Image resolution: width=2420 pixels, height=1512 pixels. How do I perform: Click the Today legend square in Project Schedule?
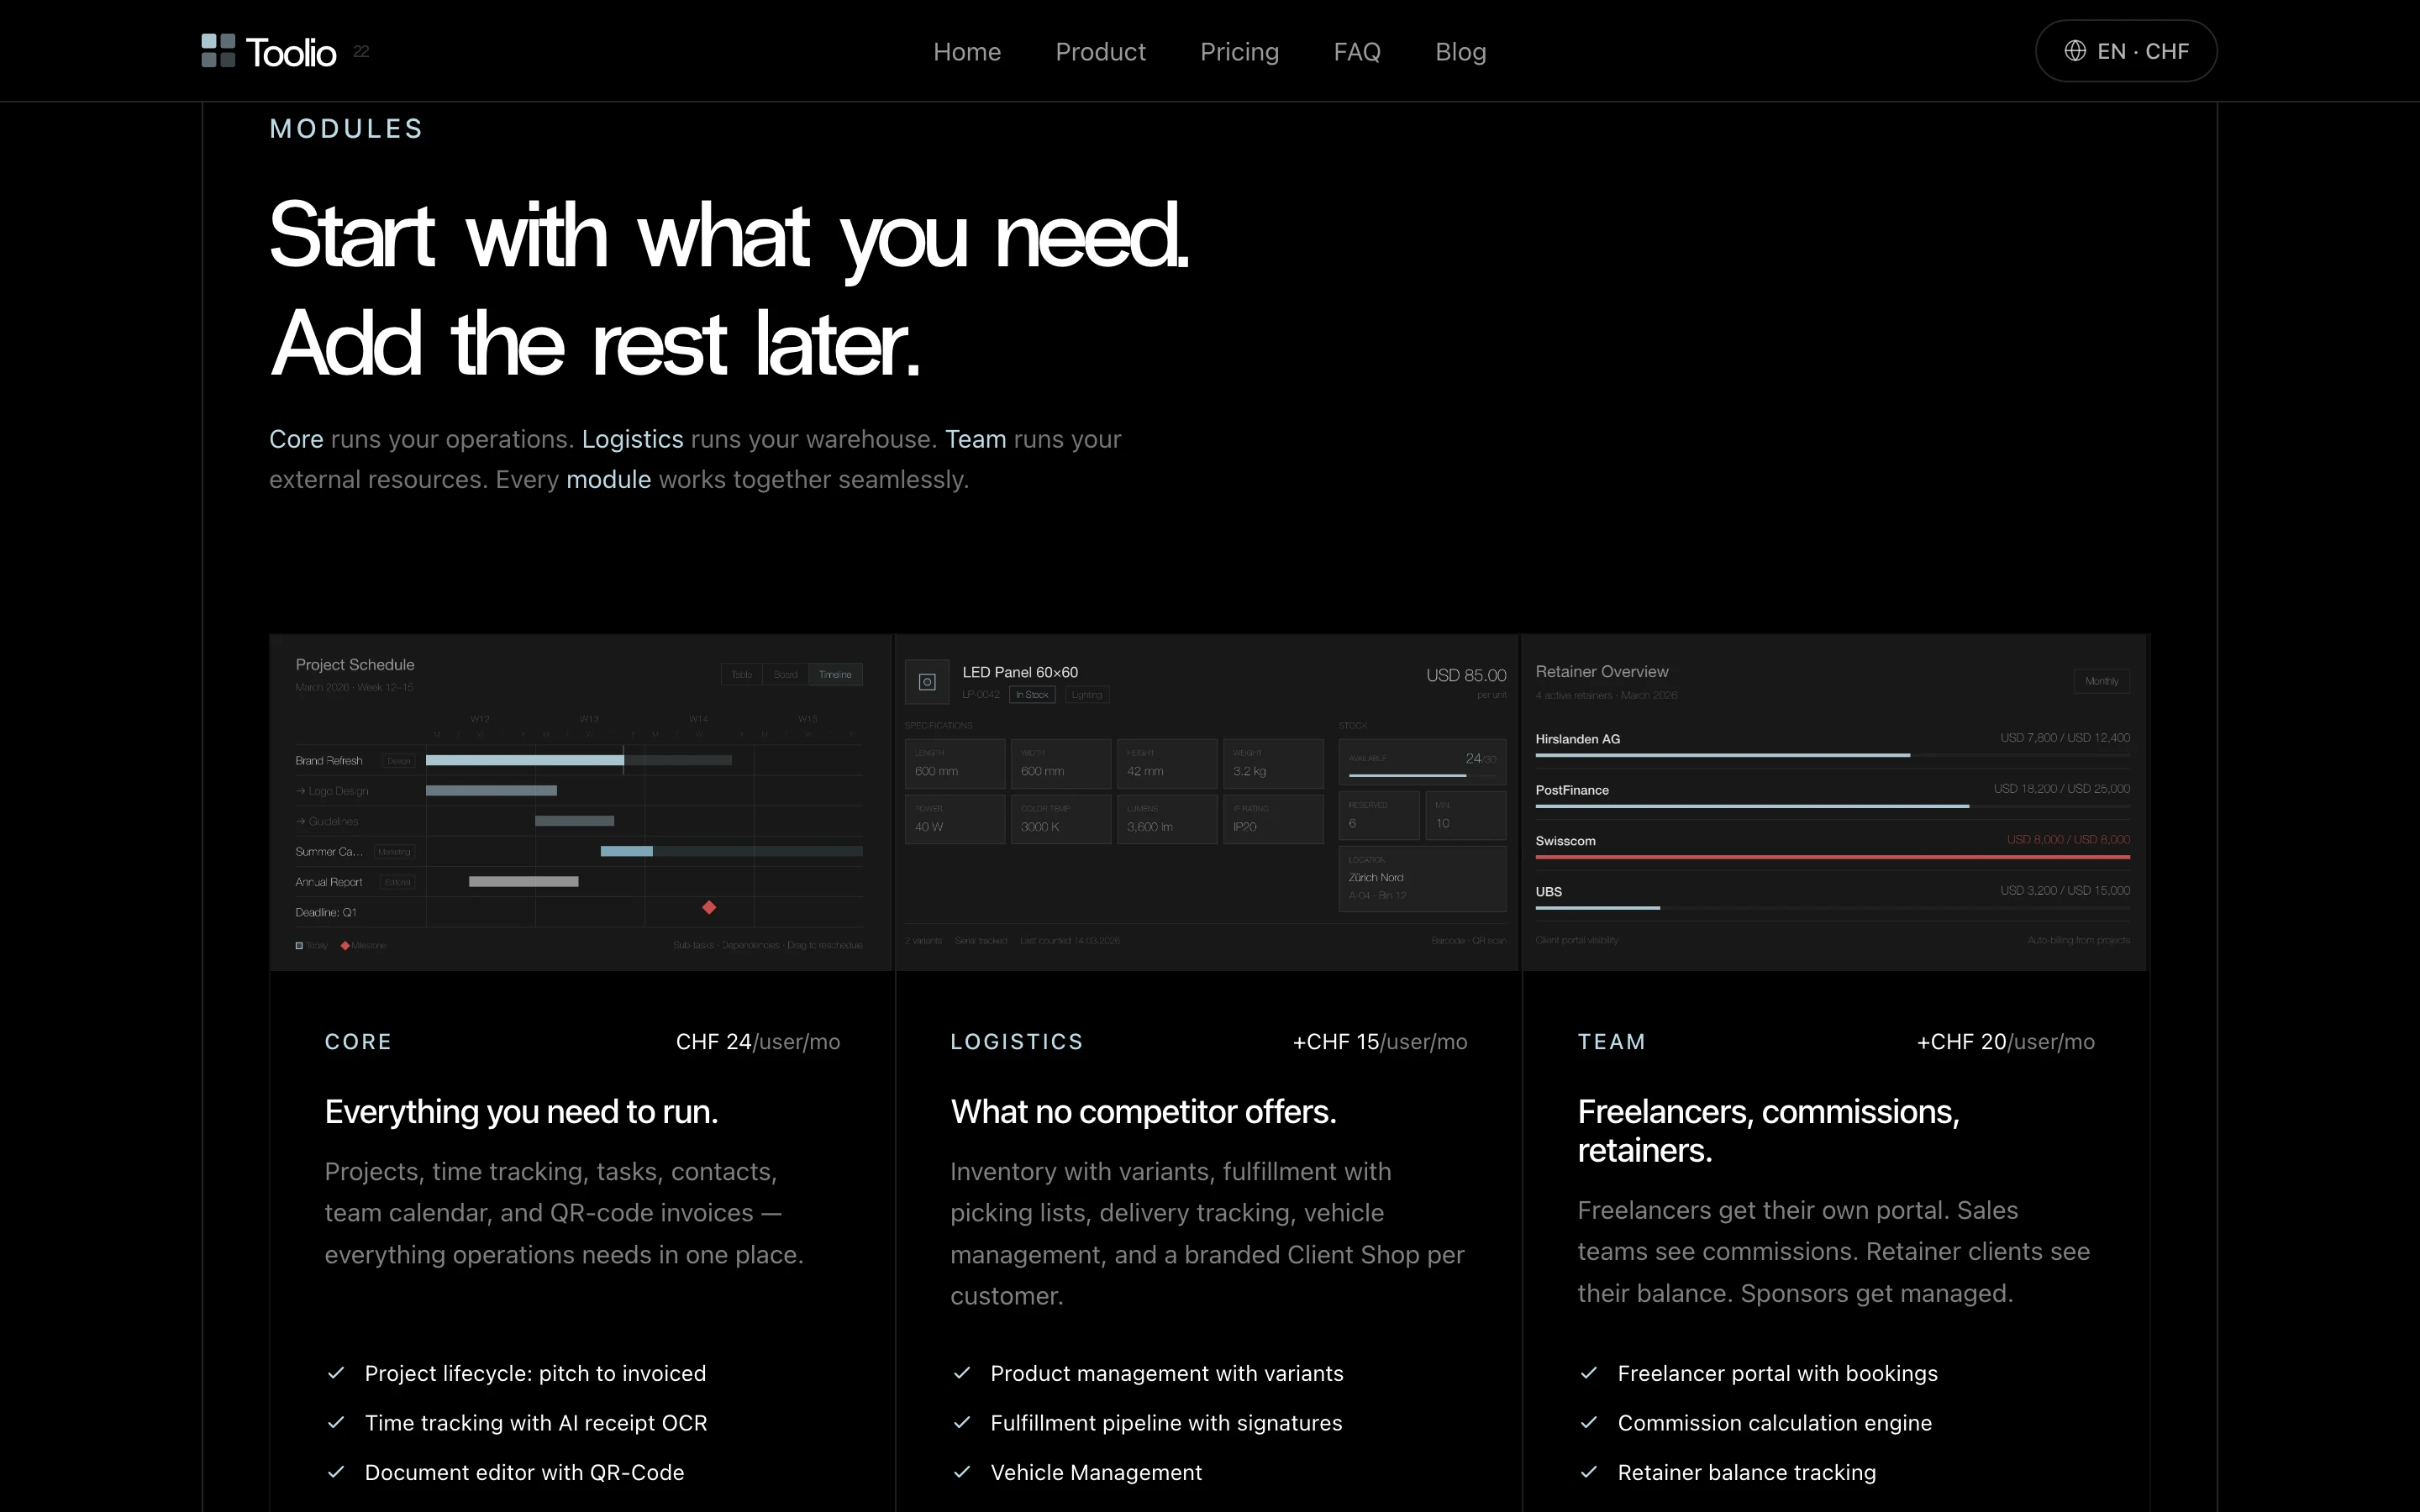(299, 946)
